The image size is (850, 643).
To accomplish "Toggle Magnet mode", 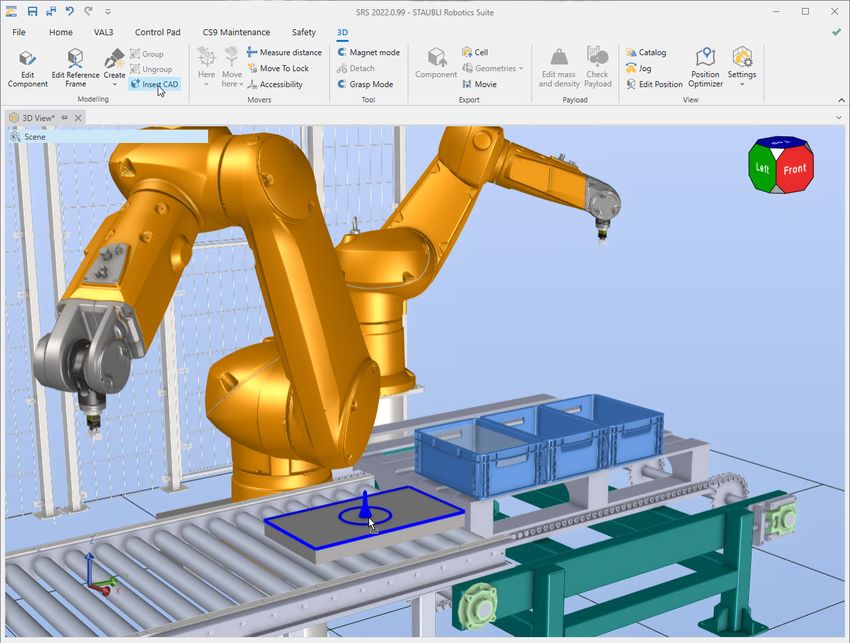I will coord(369,53).
